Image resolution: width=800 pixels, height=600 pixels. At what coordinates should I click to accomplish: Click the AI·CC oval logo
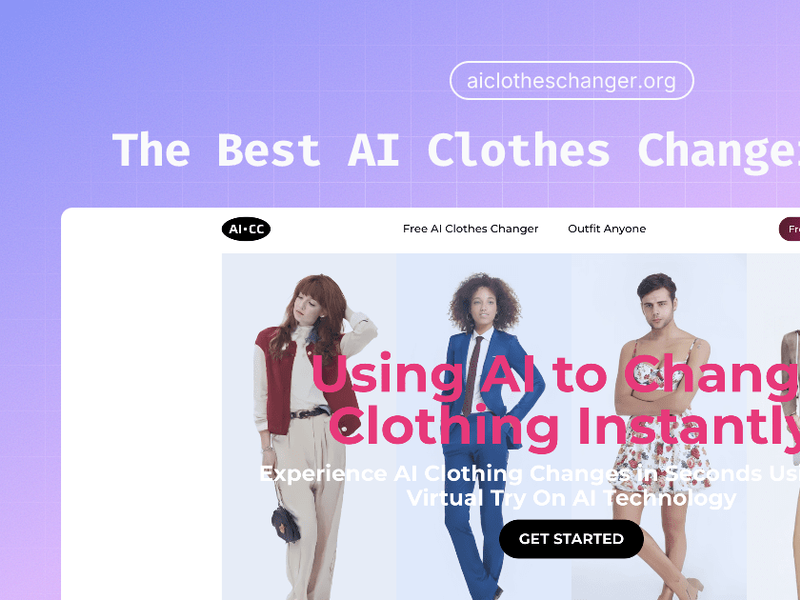pos(246,229)
